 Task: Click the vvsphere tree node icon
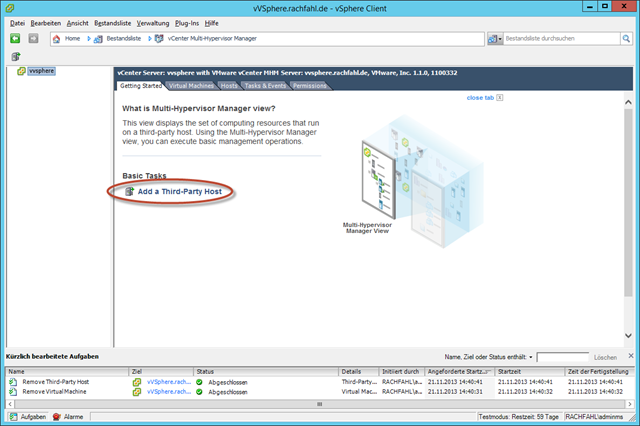click(21, 71)
